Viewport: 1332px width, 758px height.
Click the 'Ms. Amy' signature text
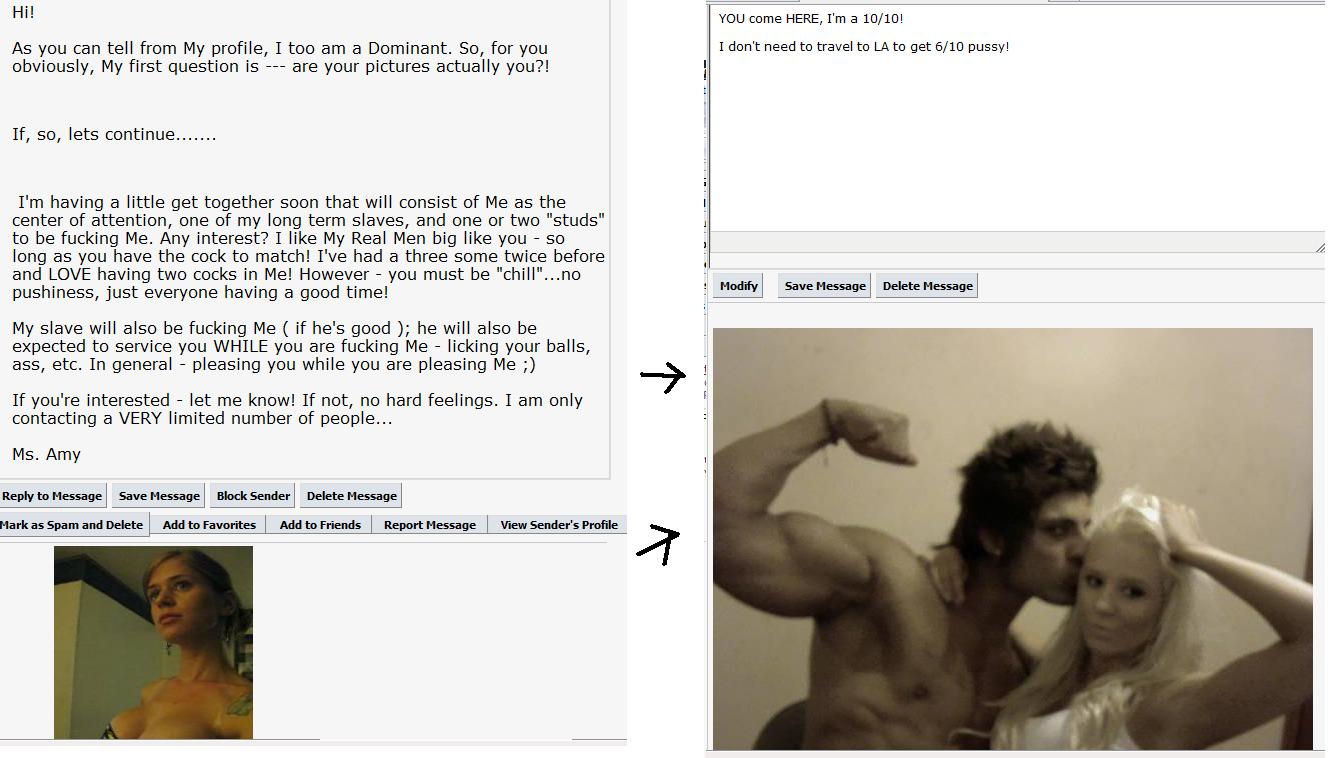pos(46,455)
